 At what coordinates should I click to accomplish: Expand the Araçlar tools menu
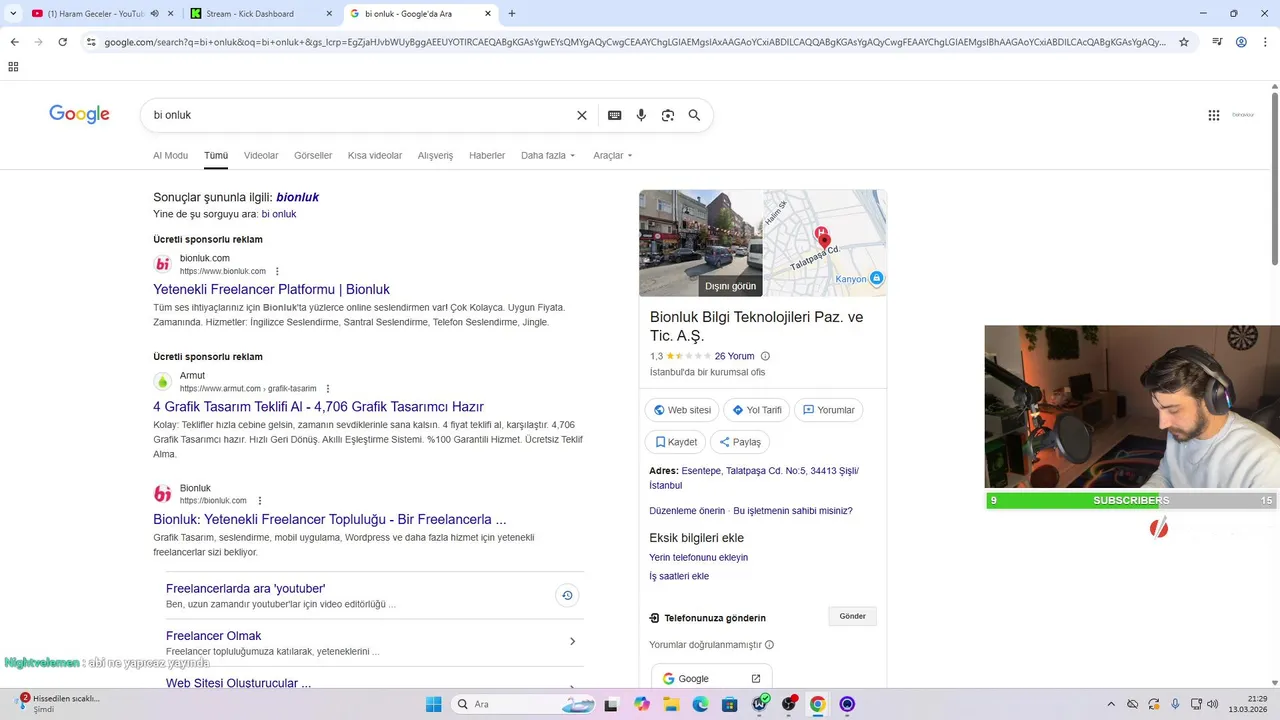pos(612,155)
